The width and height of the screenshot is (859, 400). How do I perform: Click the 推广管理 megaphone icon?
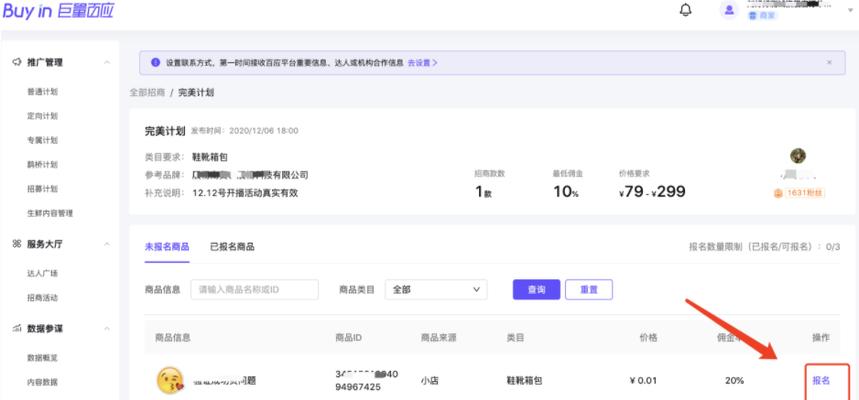[x=16, y=62]
